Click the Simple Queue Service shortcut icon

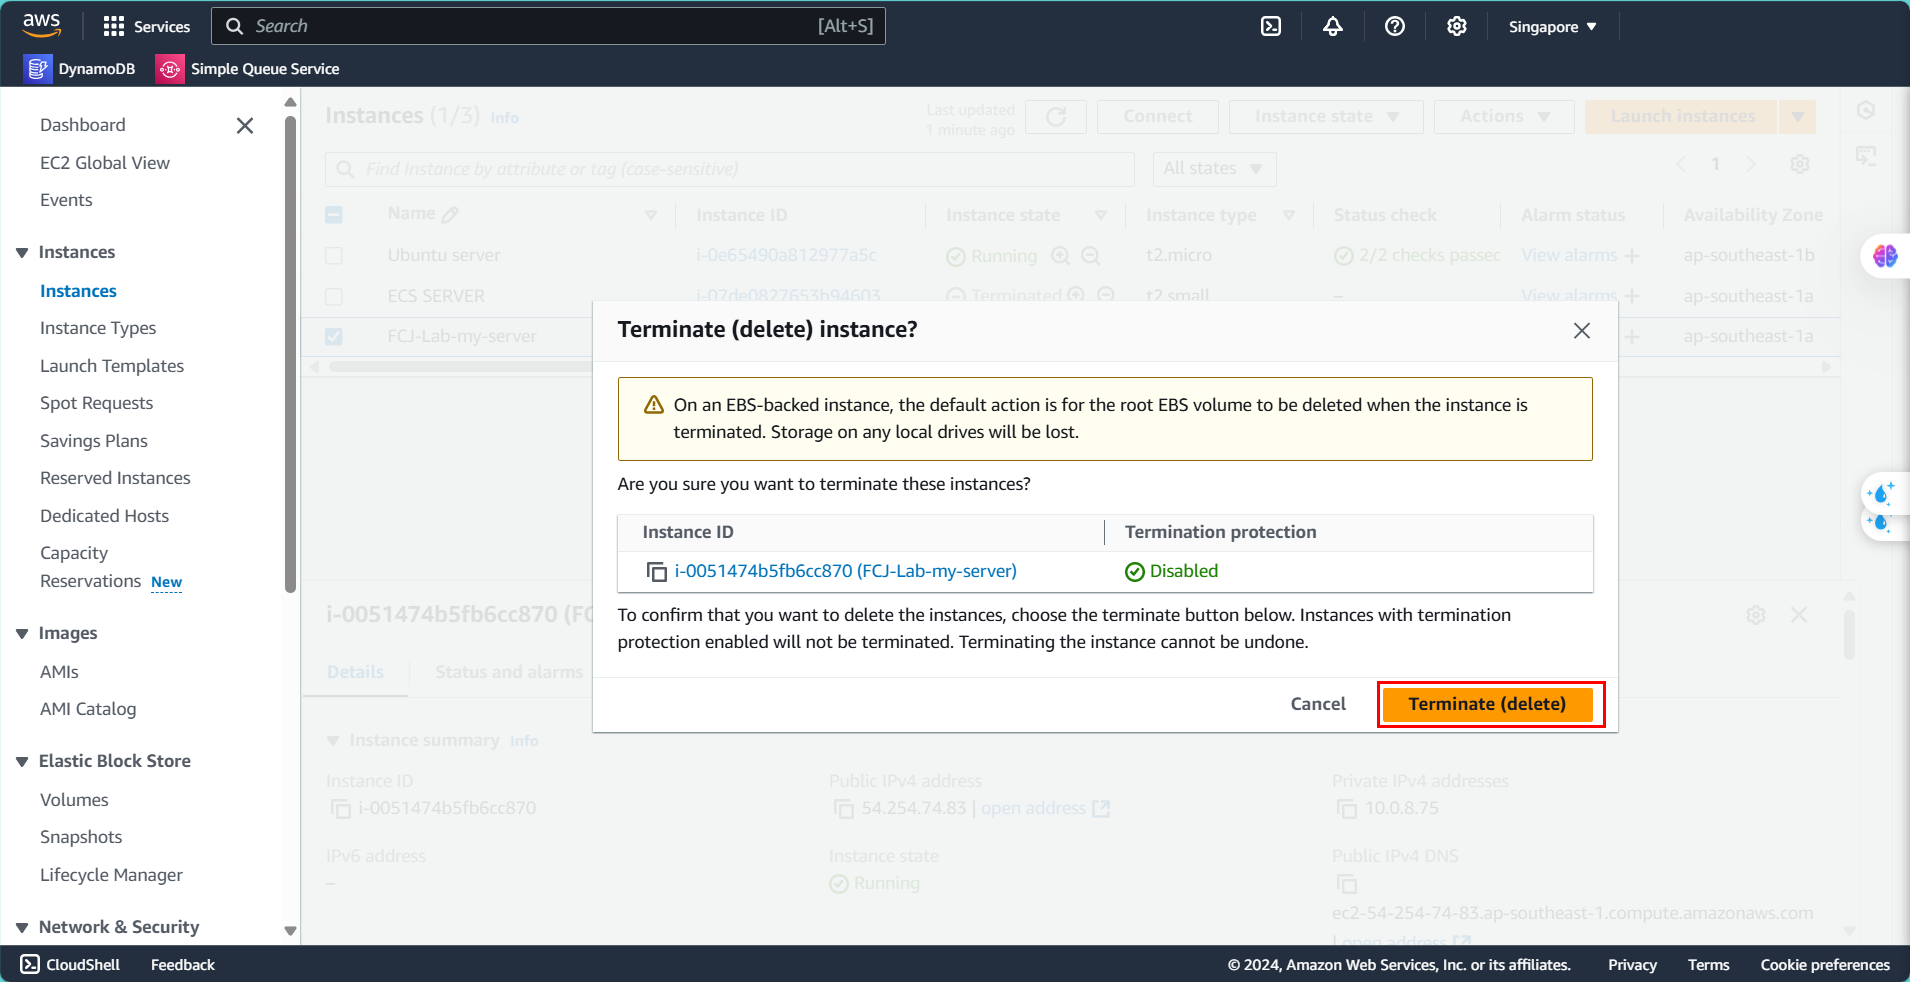point(170,69)
